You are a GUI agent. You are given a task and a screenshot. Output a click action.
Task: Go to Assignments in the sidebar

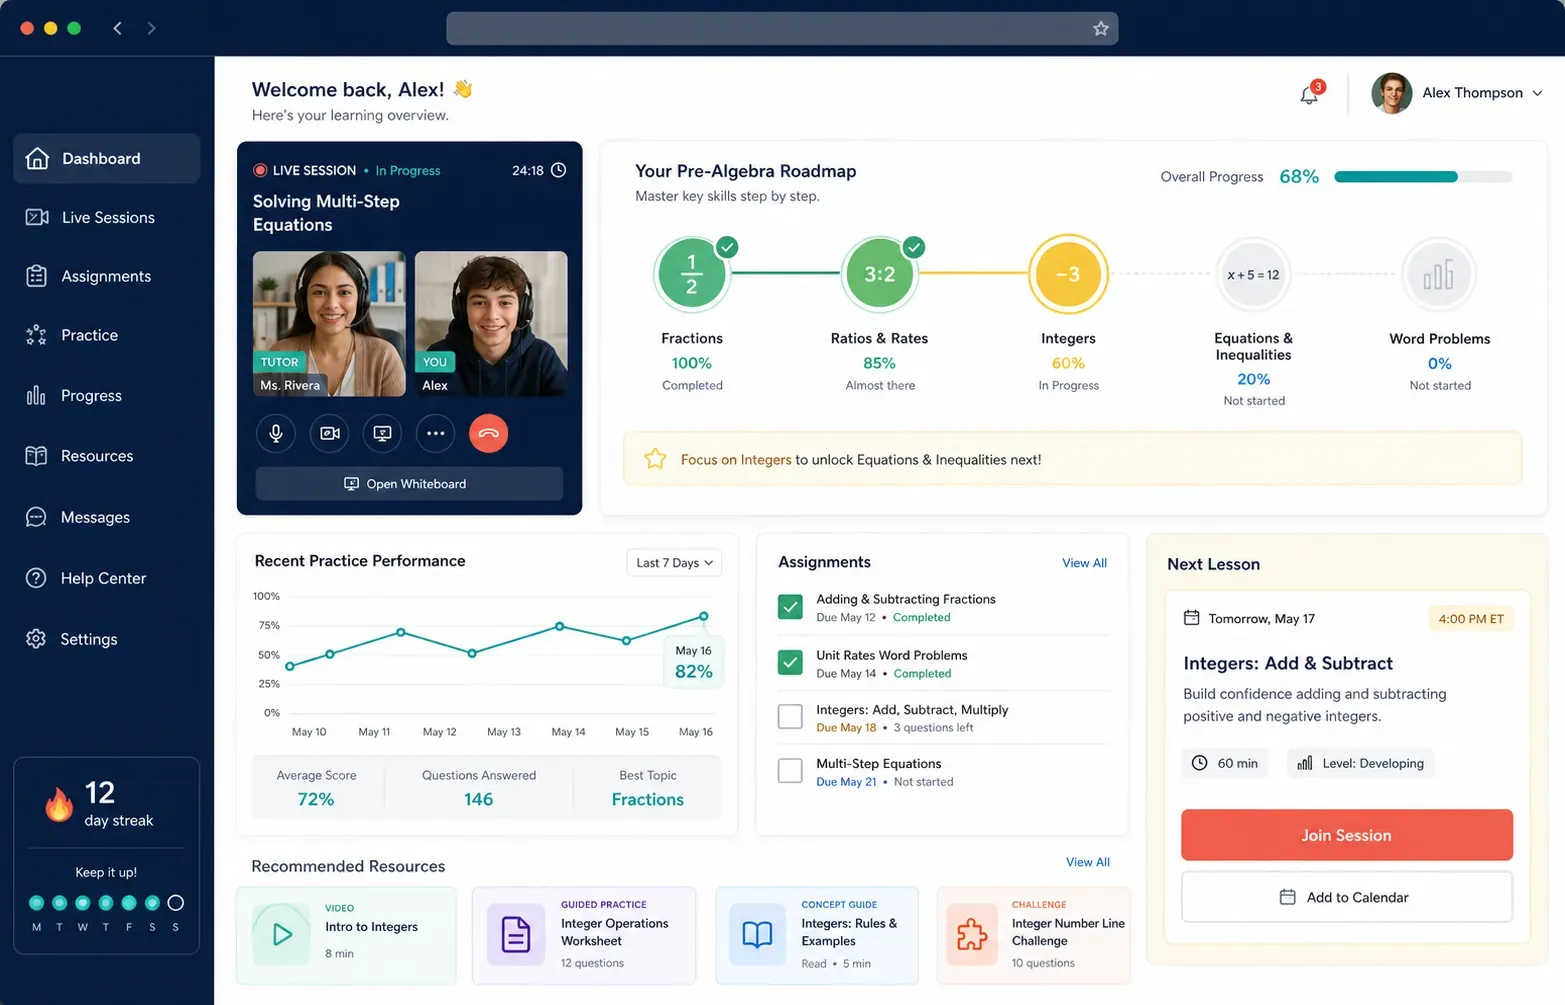tap(107, 276)
